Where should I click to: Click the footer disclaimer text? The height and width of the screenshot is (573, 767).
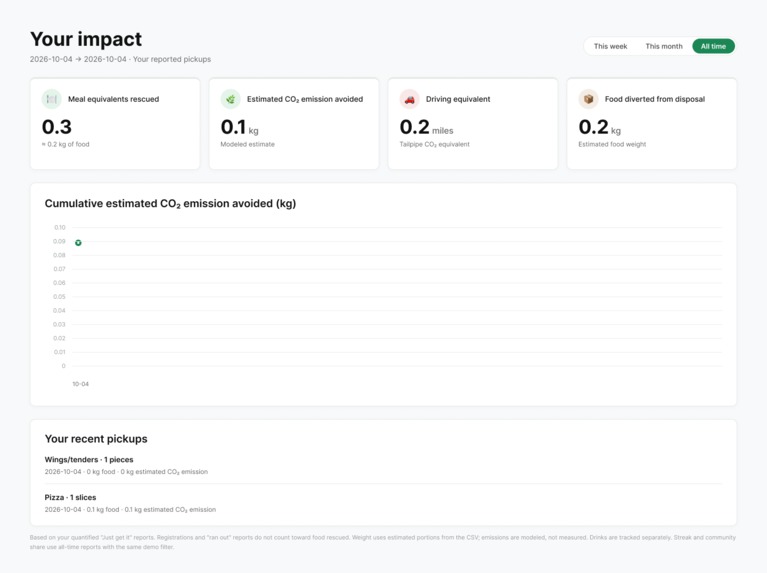(383, 542)
